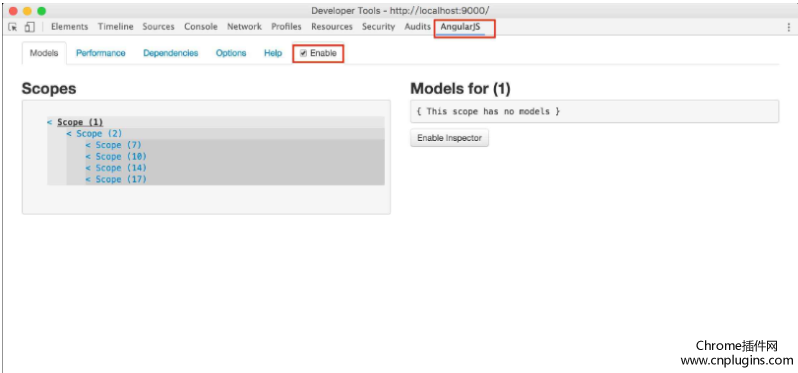Image resolution: width=798 pixels, height=373 pixels.
Task: Toggle arrow next to Scope (10)
Action: point(88,156)
